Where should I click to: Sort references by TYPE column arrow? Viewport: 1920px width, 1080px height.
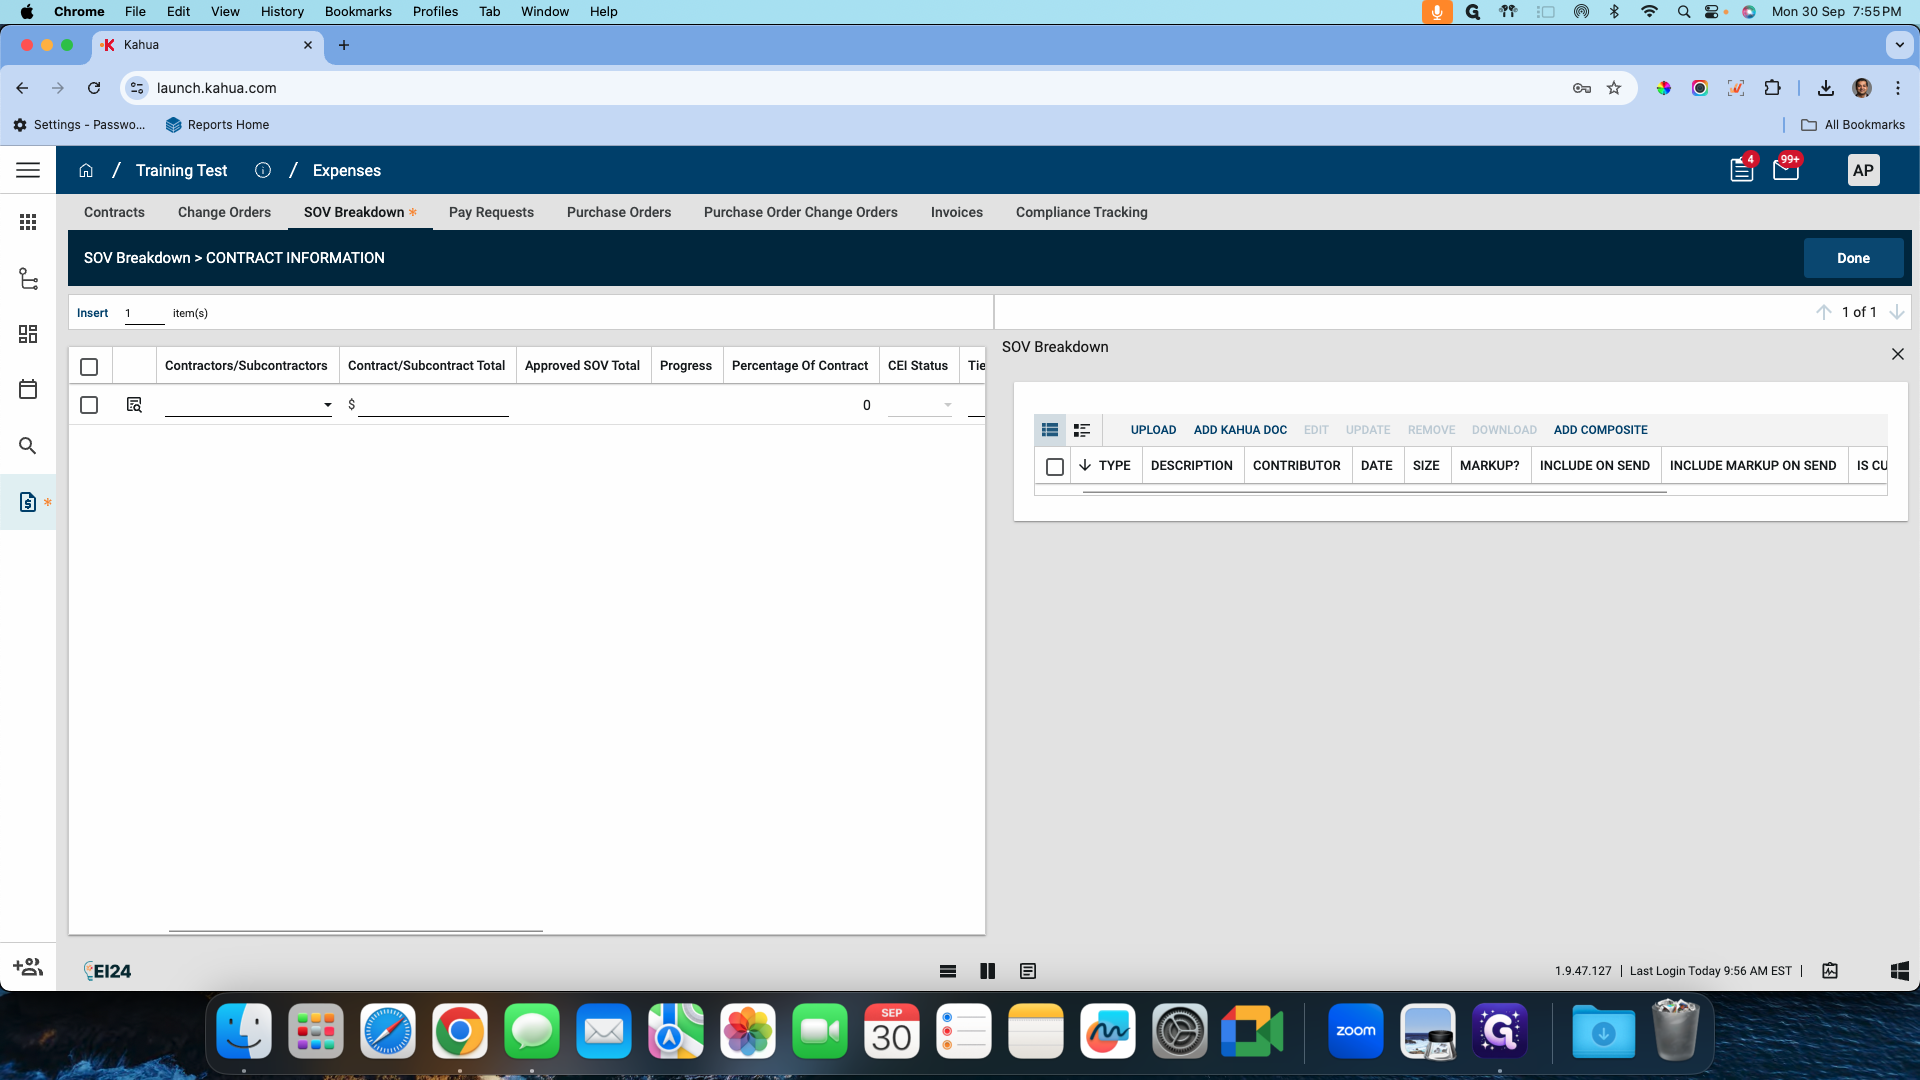[x=1085, y=466]
